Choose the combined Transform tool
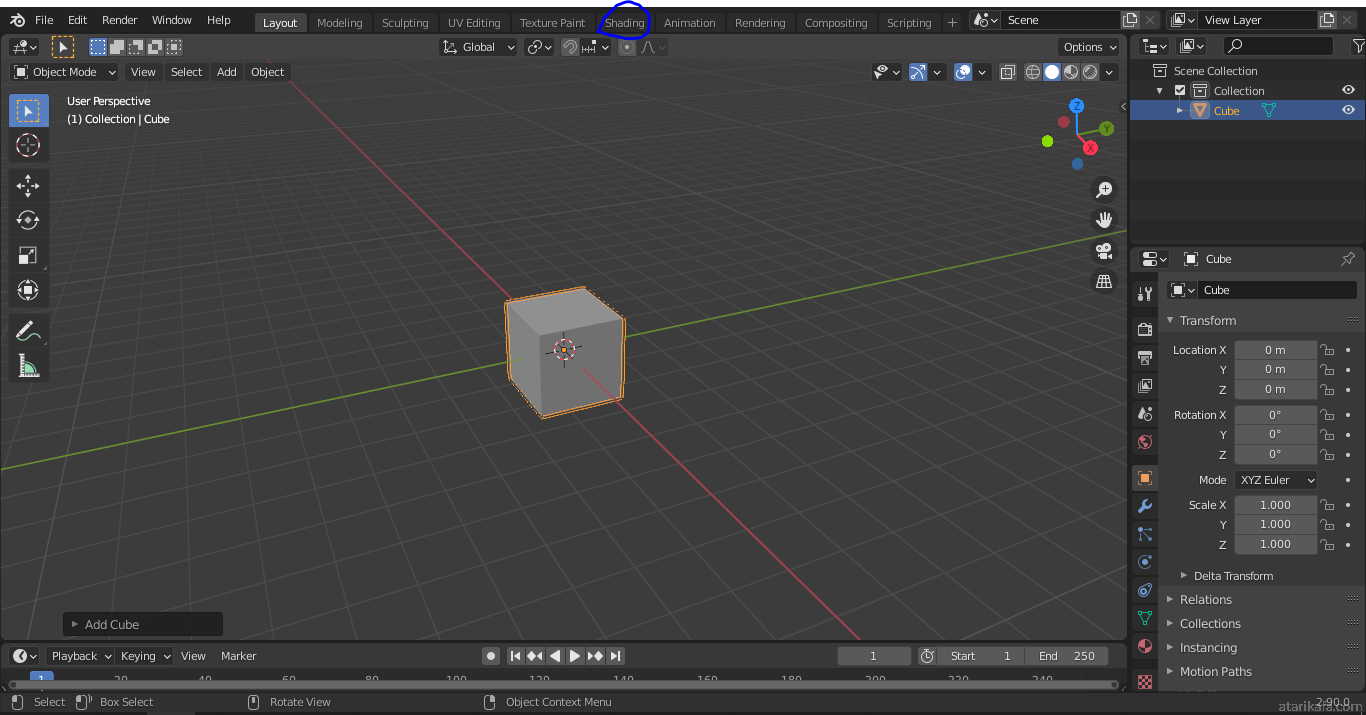This screenshot has height=715, width=1366. [28, 291]
